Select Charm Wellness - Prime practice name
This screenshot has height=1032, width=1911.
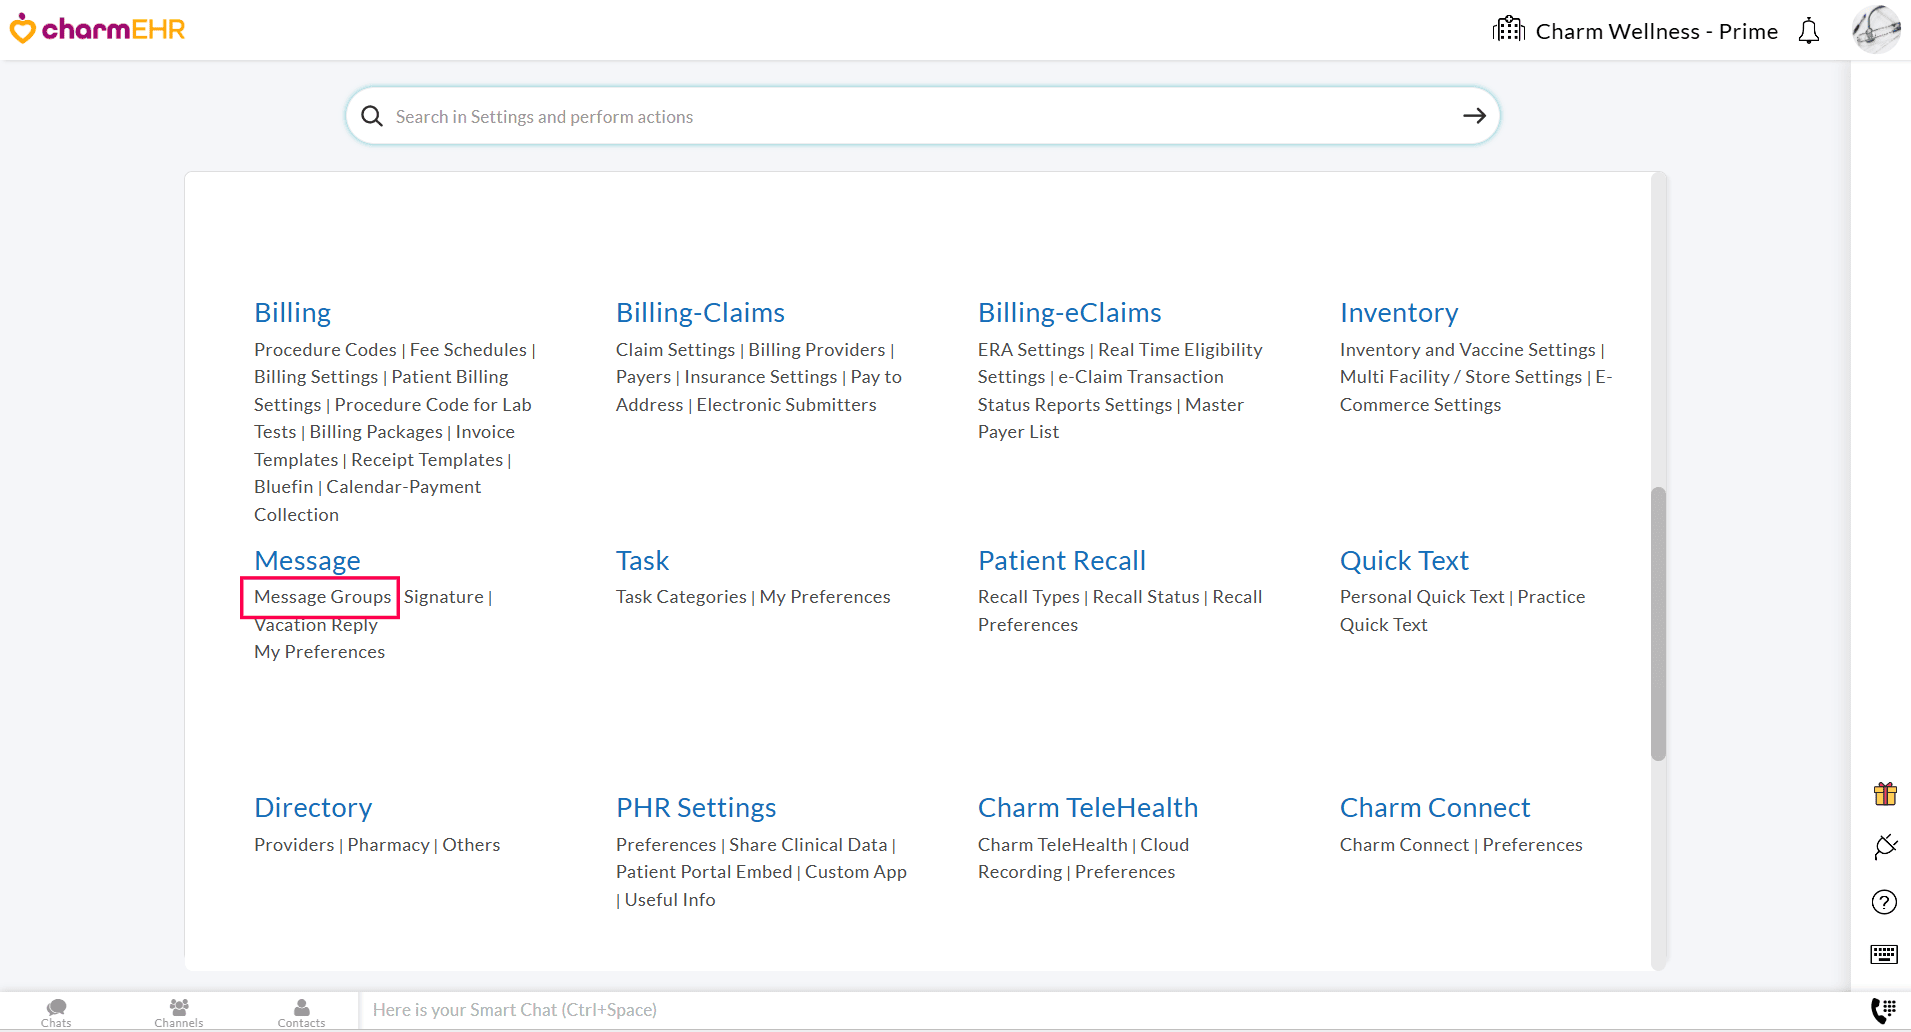(x=1656, y=31)
